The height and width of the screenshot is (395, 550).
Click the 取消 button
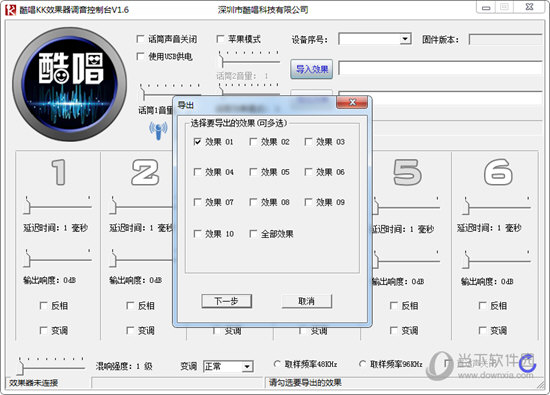click(x=307, y=301)
